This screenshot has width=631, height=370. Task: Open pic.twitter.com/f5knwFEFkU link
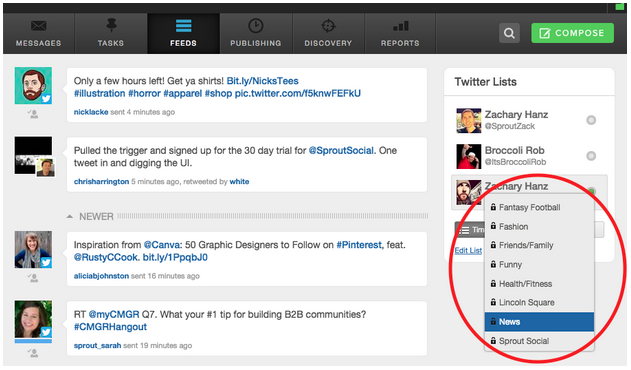(298, 93)
